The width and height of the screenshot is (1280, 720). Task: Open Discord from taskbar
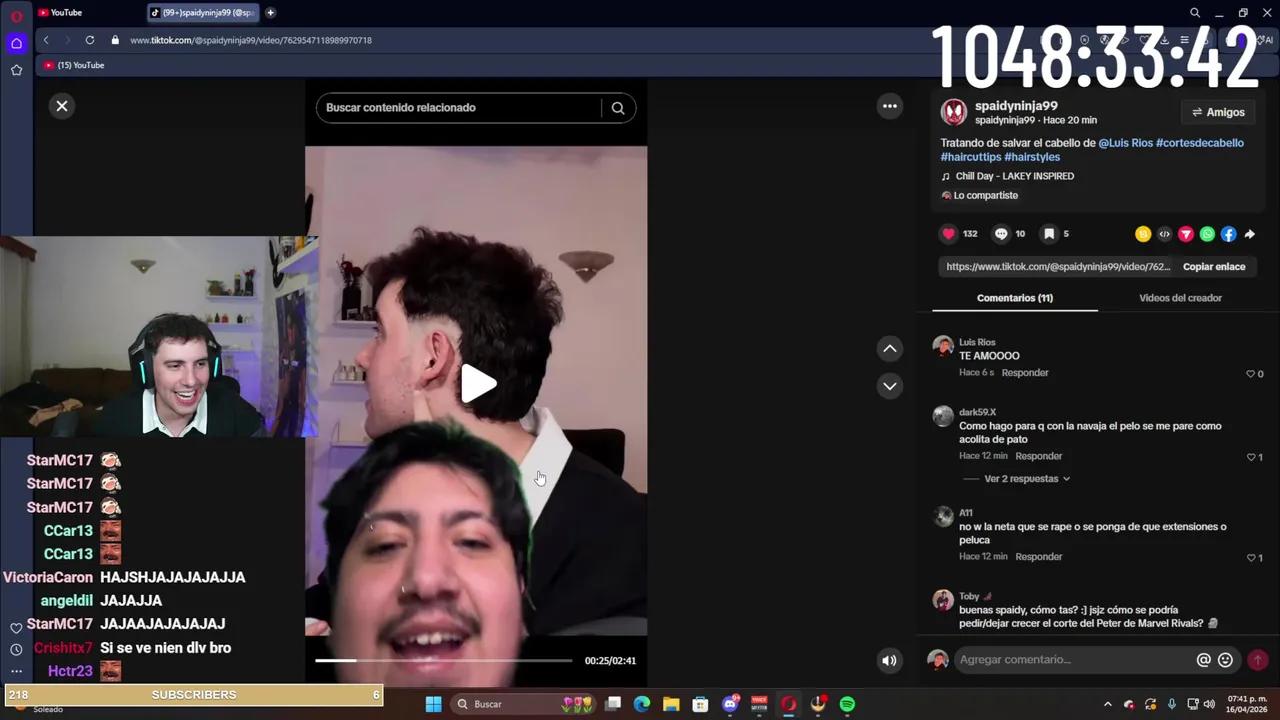pos(730,704)
